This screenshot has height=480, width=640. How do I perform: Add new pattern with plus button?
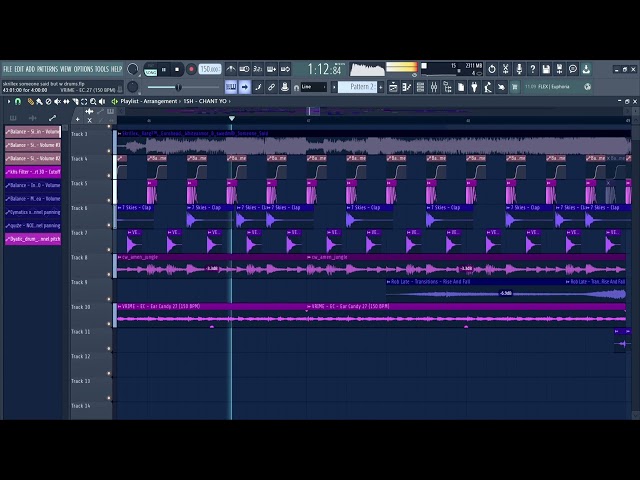[x=381, y=87]
